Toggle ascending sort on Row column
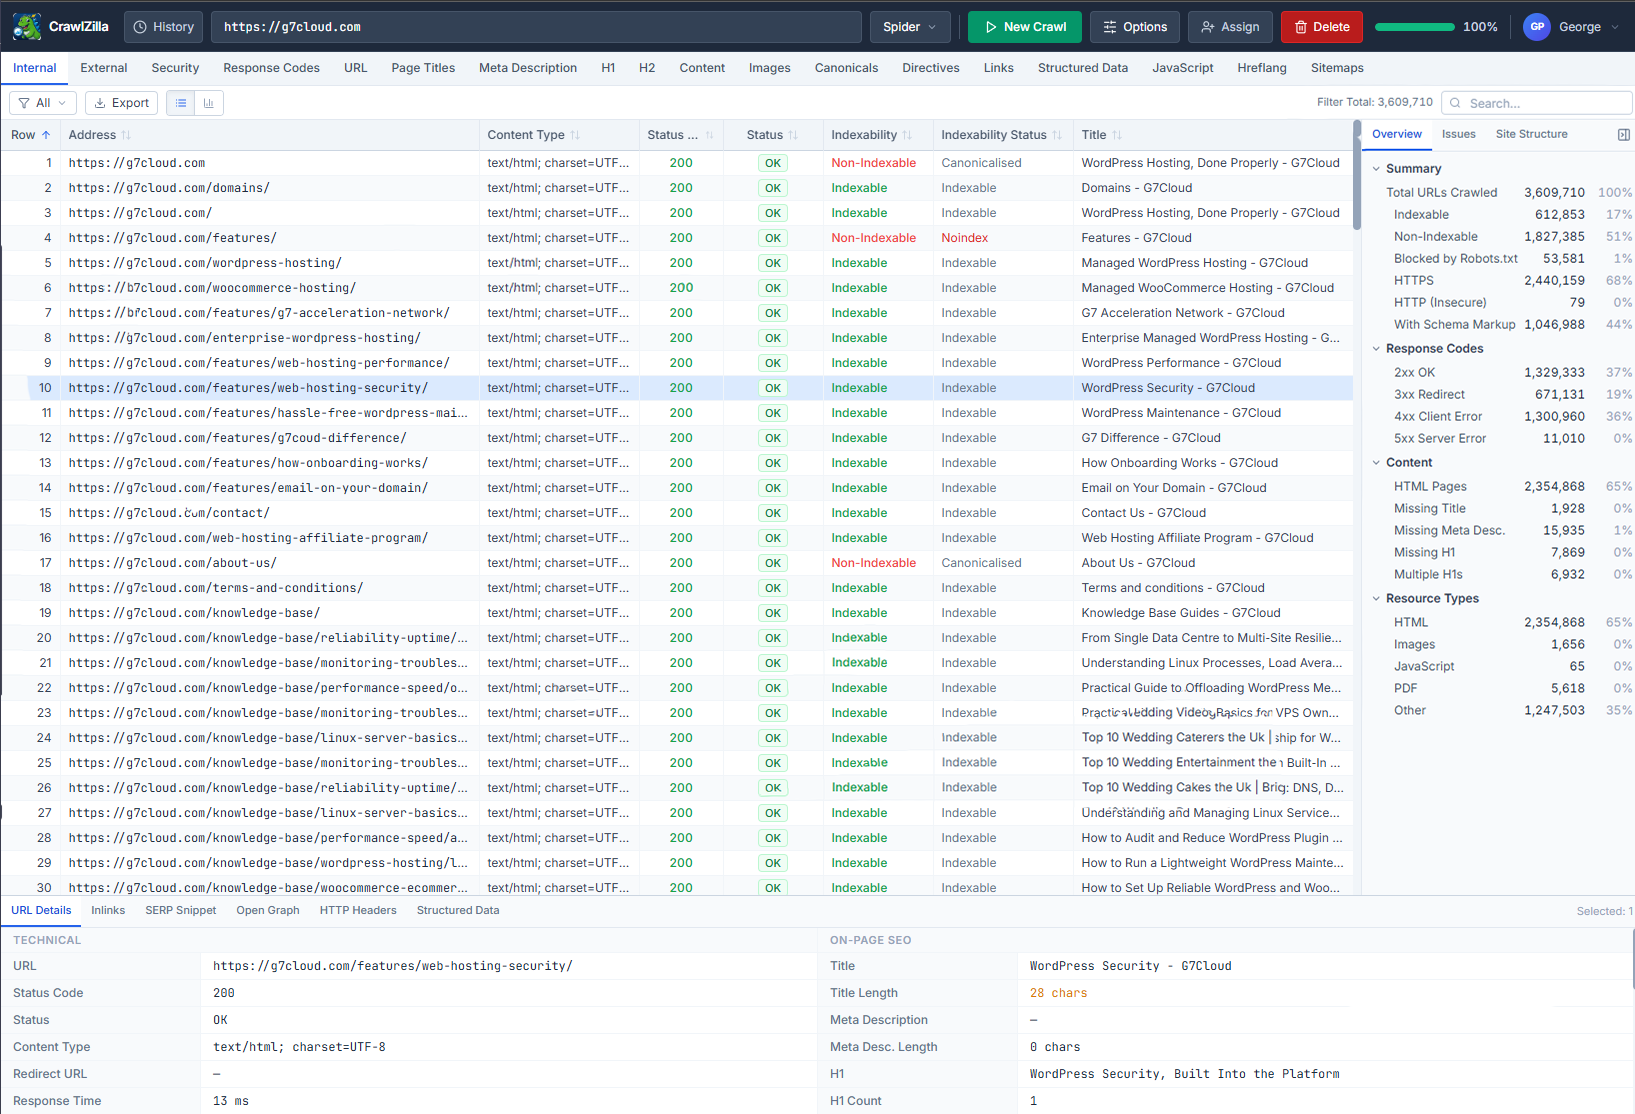Viewport: 1635px width, 1114px height. 31,134
